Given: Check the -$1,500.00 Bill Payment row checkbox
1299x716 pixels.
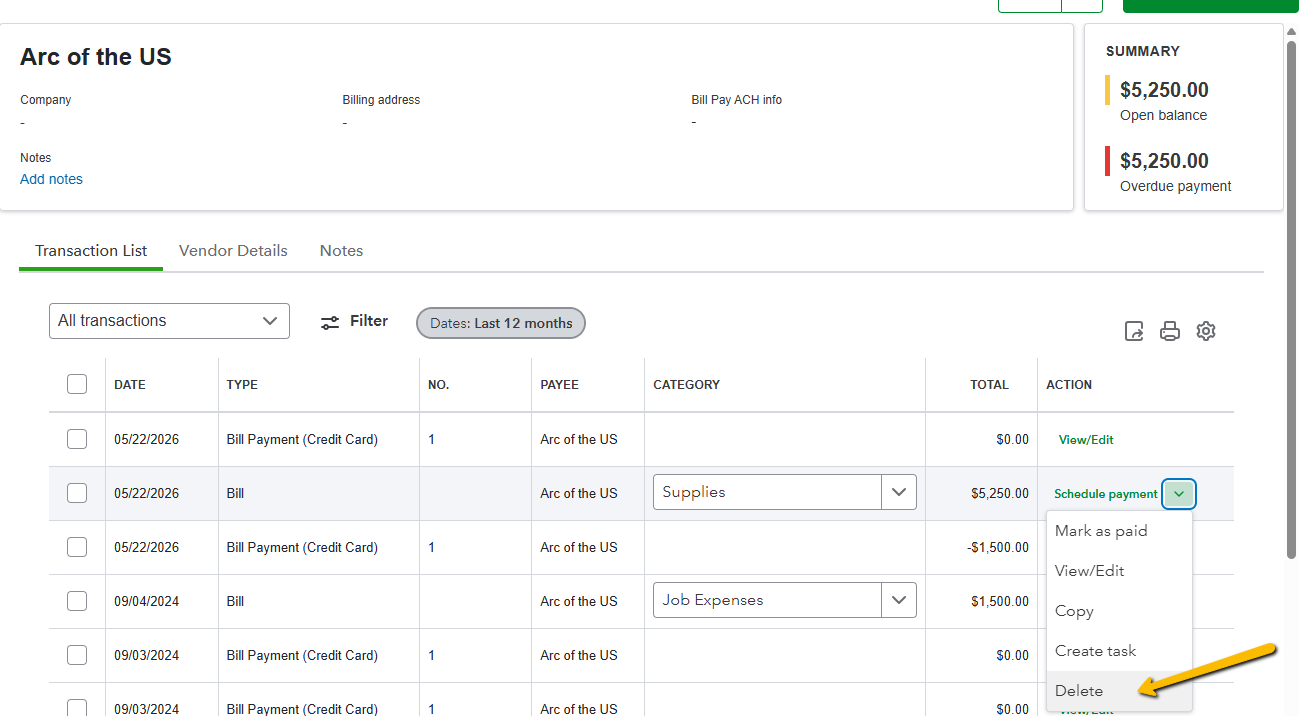Looking at the screenshot, I should 77,547.
